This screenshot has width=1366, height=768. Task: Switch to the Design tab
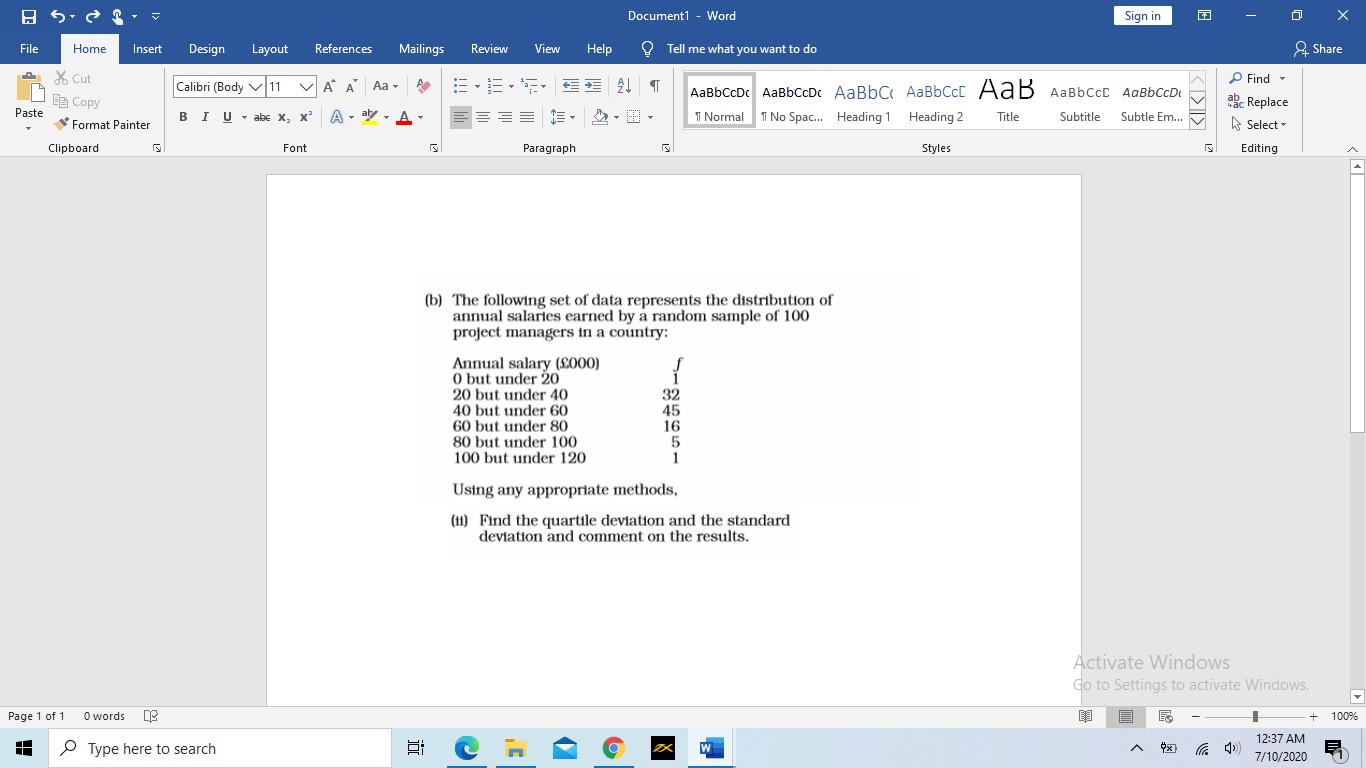point(206,49)
